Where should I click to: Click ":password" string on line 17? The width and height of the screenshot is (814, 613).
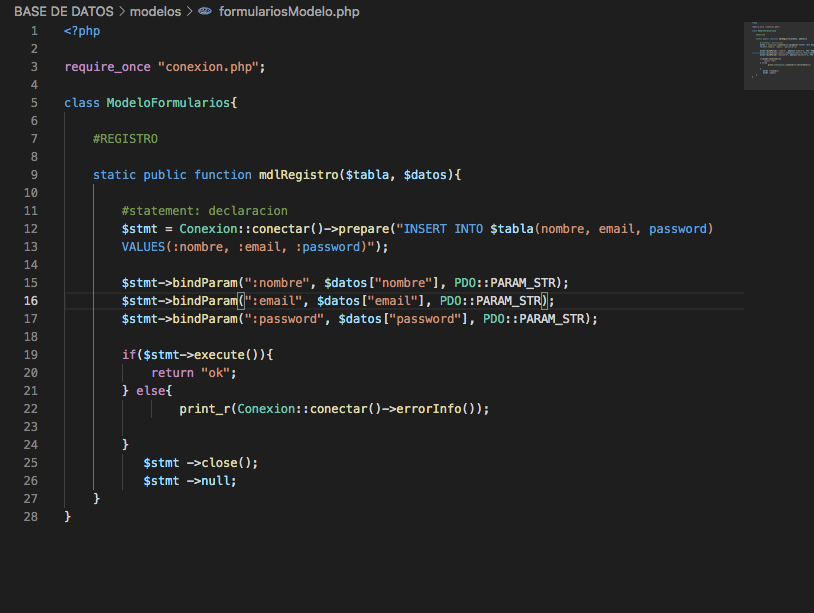(284, 319)
